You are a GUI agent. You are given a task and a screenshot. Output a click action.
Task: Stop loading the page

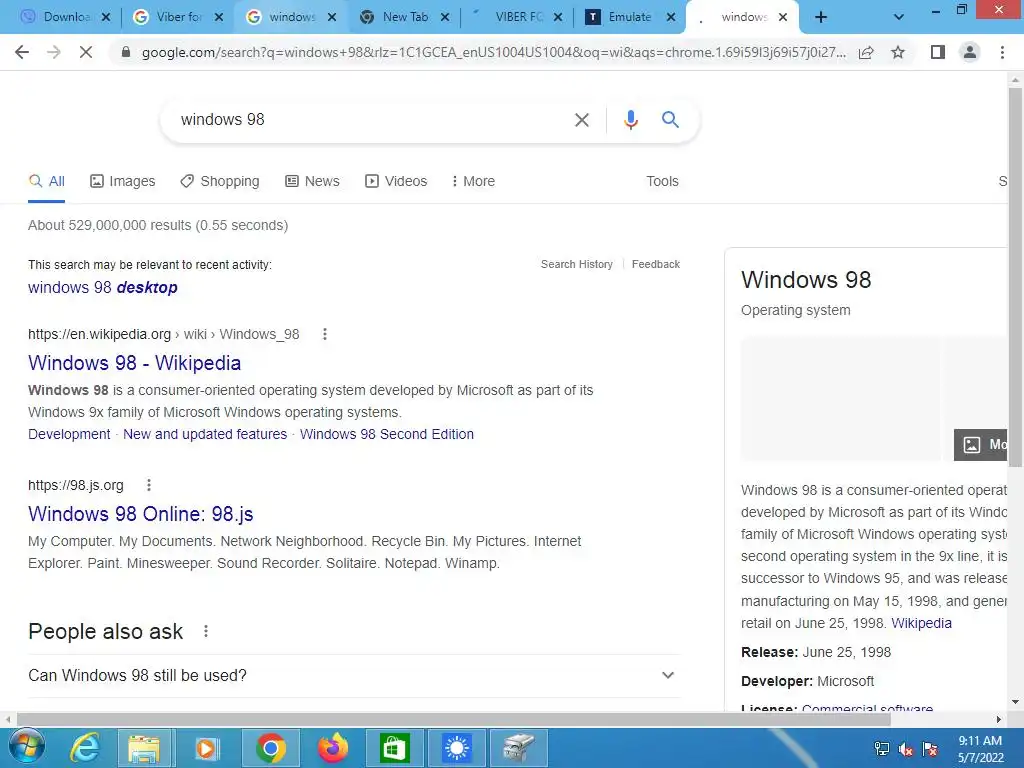(x=86, y=52)
